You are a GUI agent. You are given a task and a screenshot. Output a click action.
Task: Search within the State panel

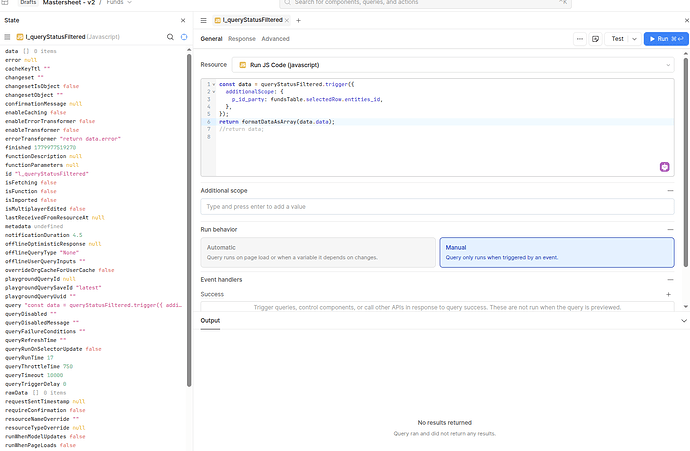click(x=170, y=37)
